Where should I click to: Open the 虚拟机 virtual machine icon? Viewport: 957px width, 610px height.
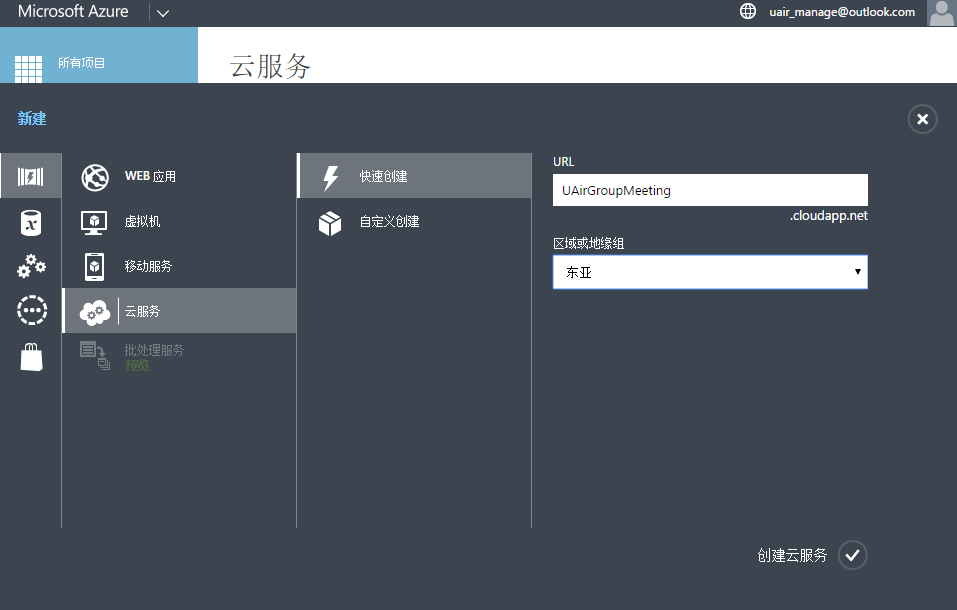click(x=95, y=221)
